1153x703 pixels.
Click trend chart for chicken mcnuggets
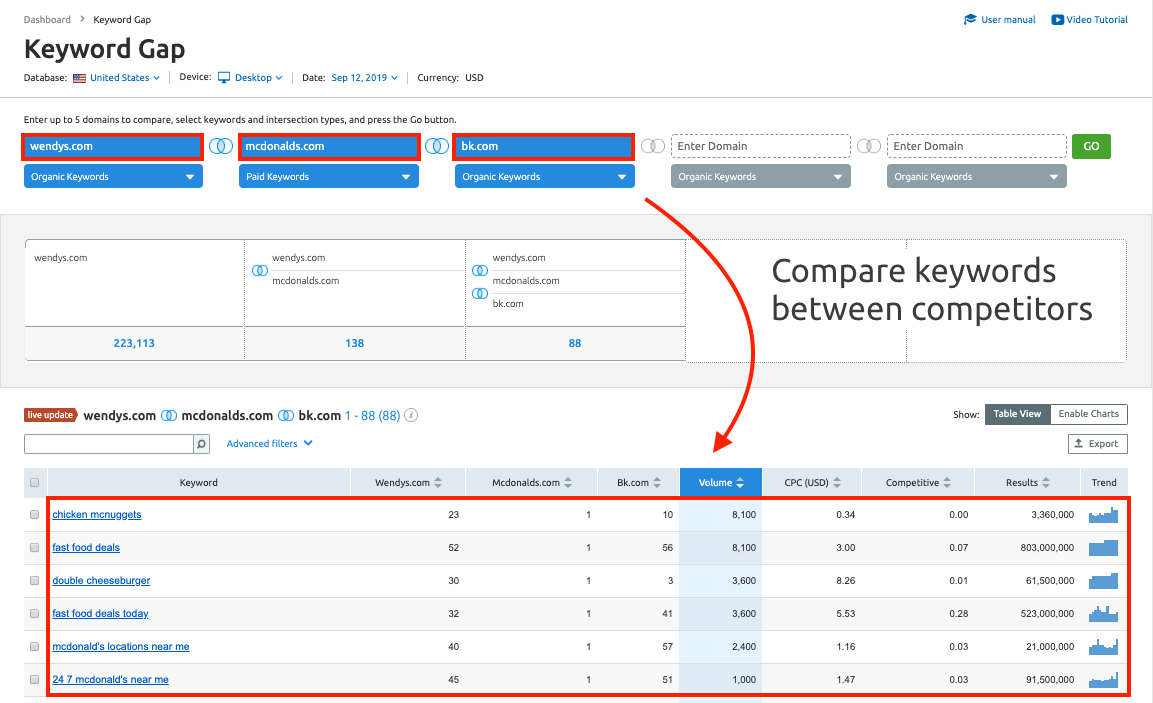click(x=1103, y=515)
